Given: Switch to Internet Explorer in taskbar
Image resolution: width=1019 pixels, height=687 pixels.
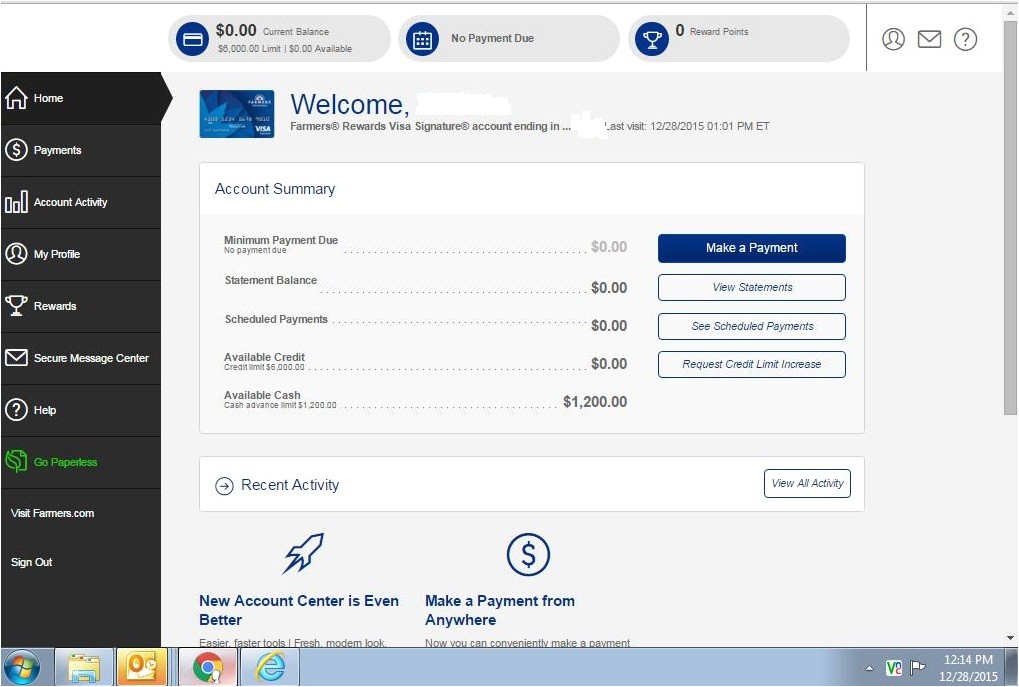Looking at the screenshot, I should [x=270, y=668].
